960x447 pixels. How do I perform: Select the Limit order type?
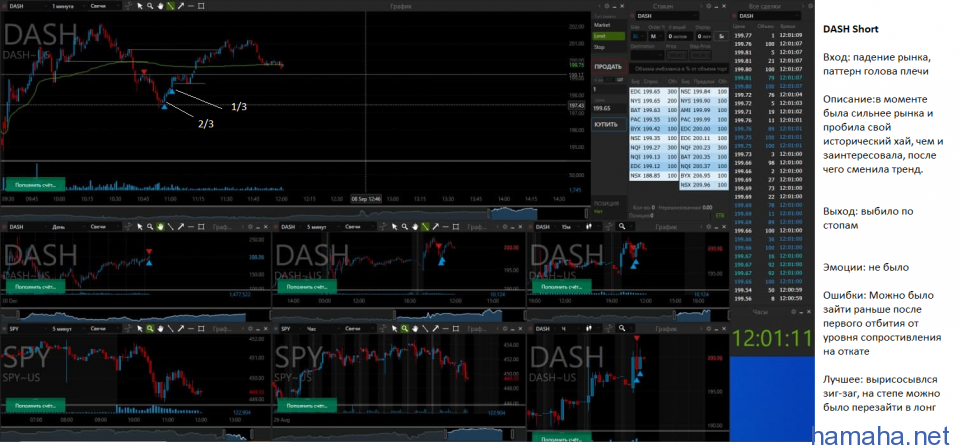pyautogui.click(x=609, y=36)
